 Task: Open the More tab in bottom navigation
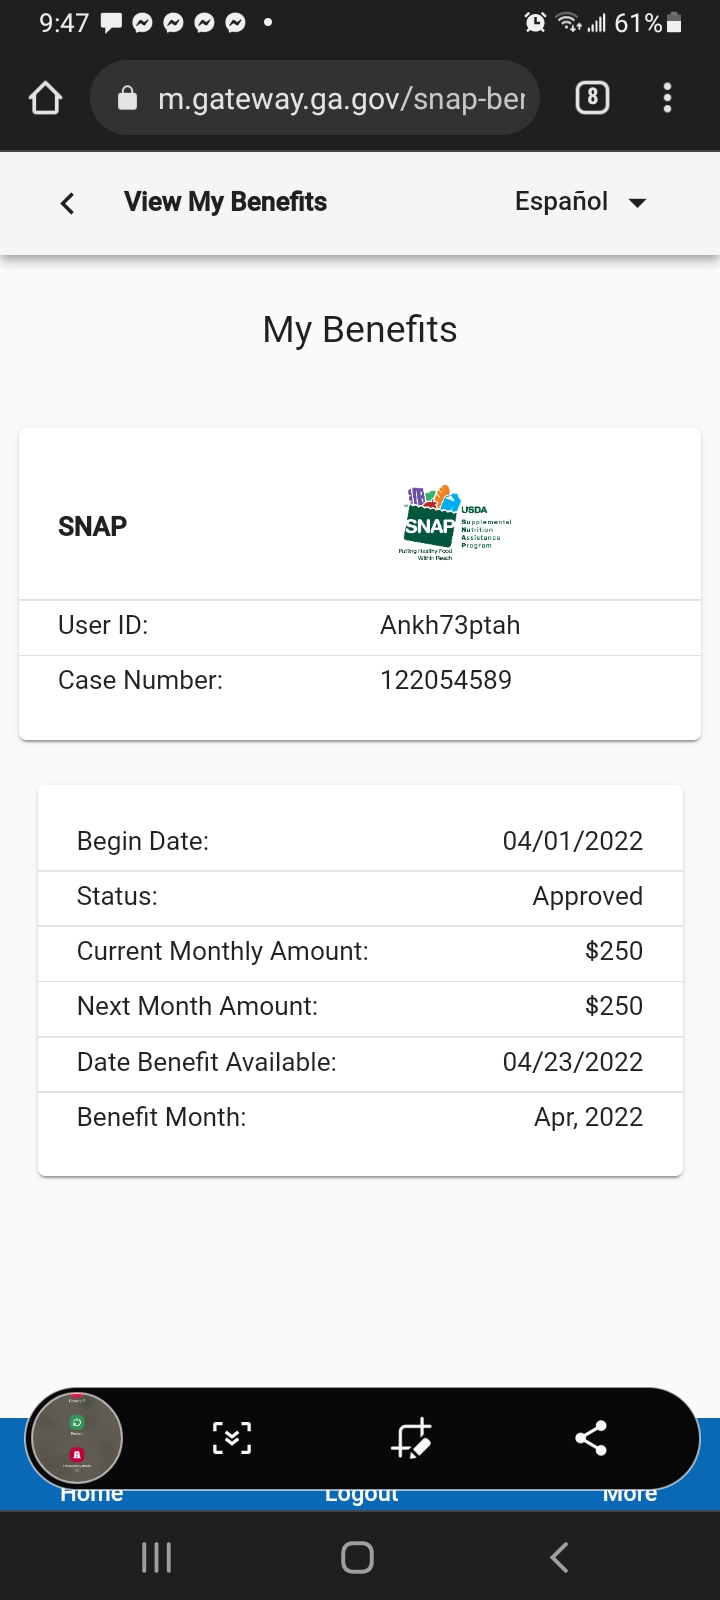coord(630,1494)
